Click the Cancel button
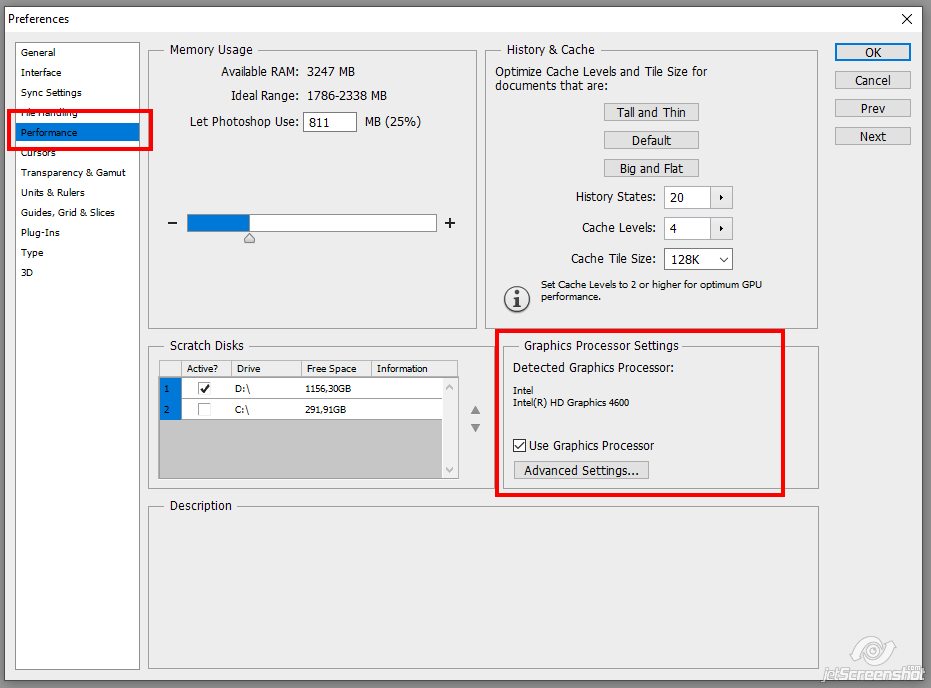931x688 pixels. 872,80
